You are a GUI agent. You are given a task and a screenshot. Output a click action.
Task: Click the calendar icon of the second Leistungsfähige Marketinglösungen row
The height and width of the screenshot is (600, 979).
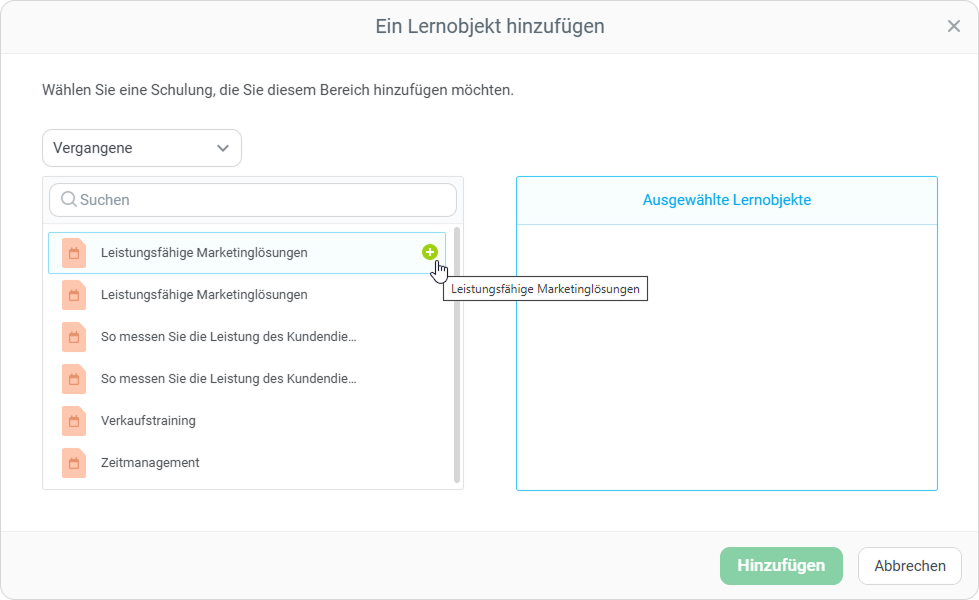point(74,295)
